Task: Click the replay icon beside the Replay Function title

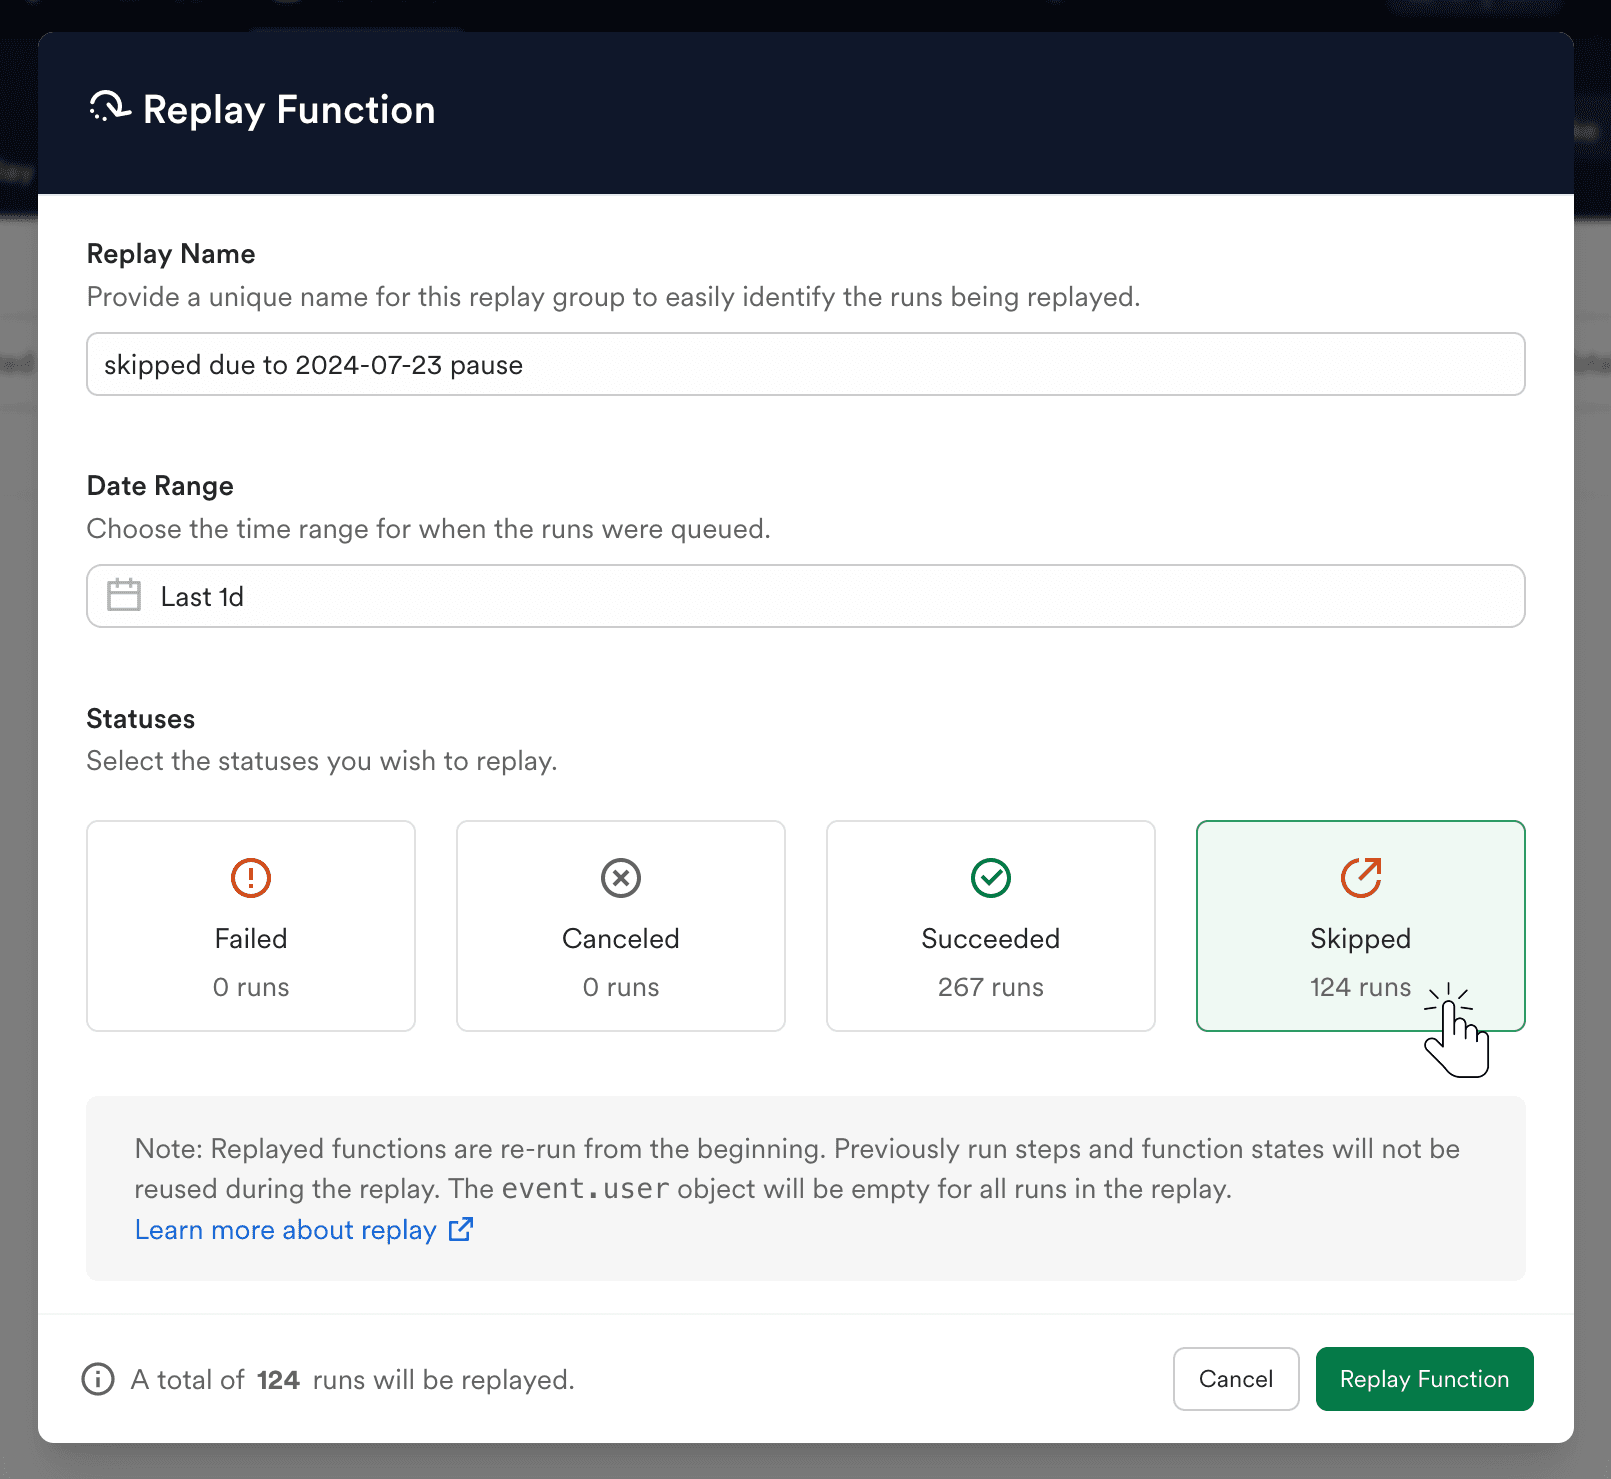Action: [109, 107]
